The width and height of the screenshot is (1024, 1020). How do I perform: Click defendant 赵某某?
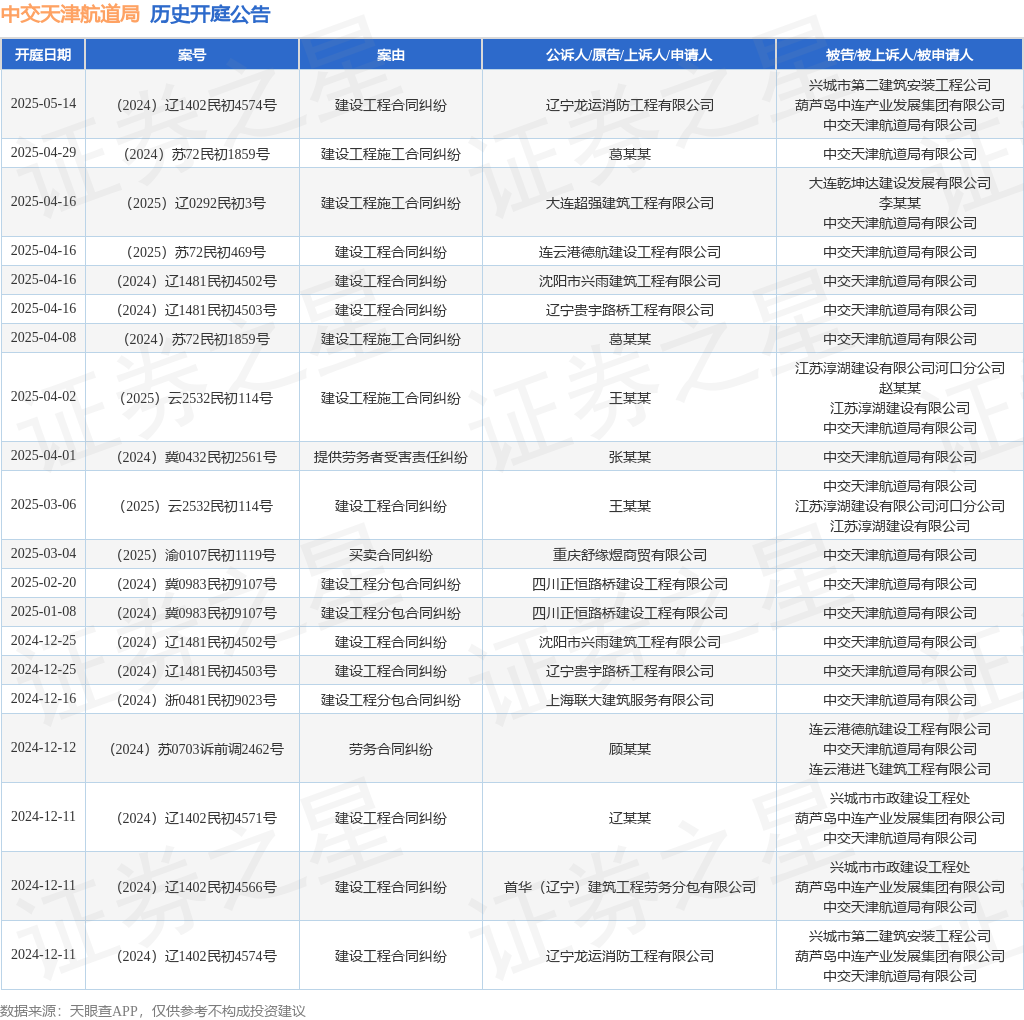coord(900,388)
